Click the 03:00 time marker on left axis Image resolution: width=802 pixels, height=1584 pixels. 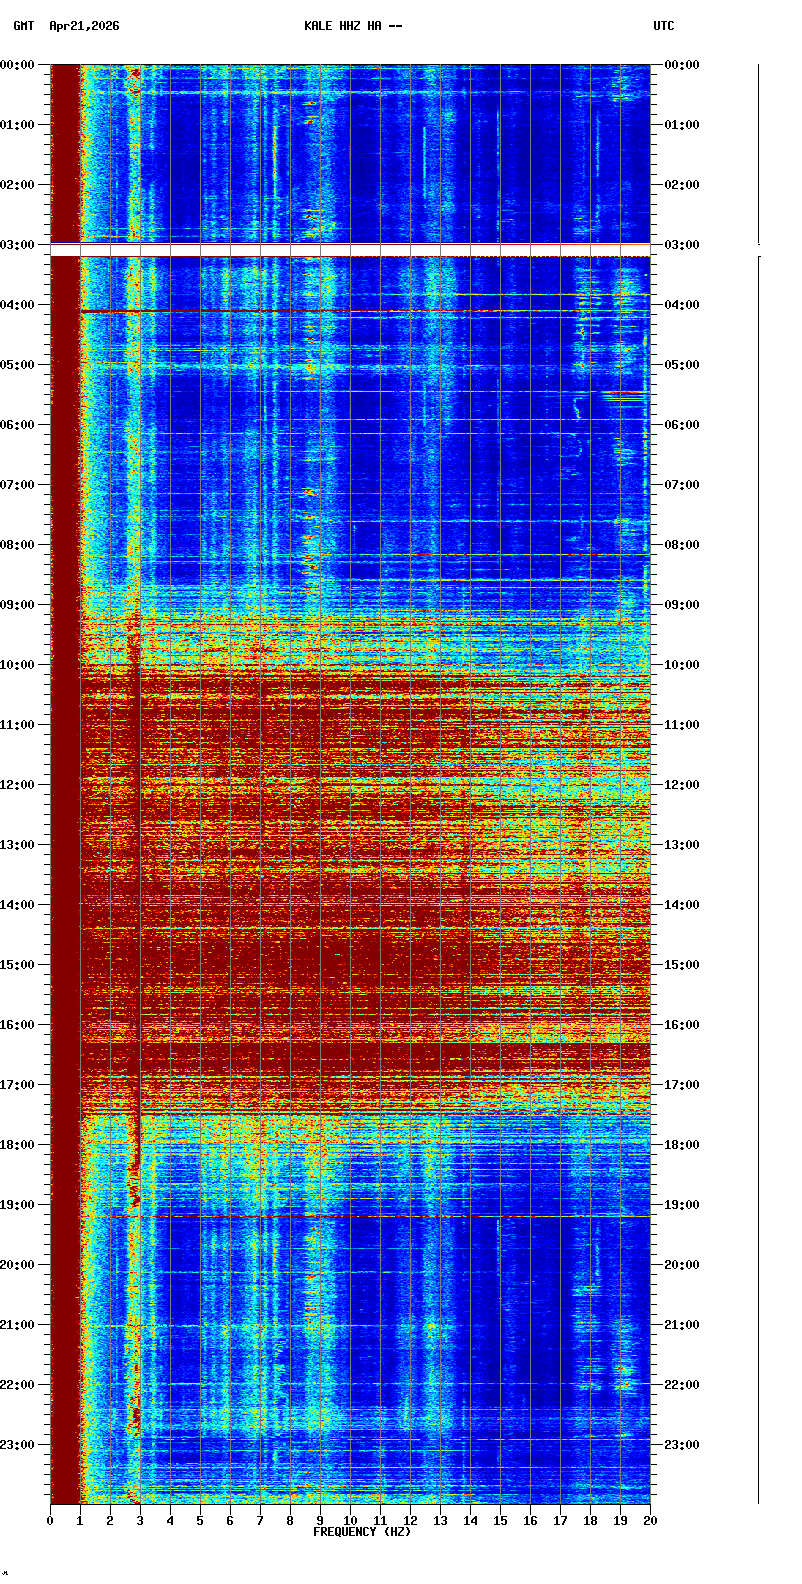pyautogui.click(x=17, y=245)
